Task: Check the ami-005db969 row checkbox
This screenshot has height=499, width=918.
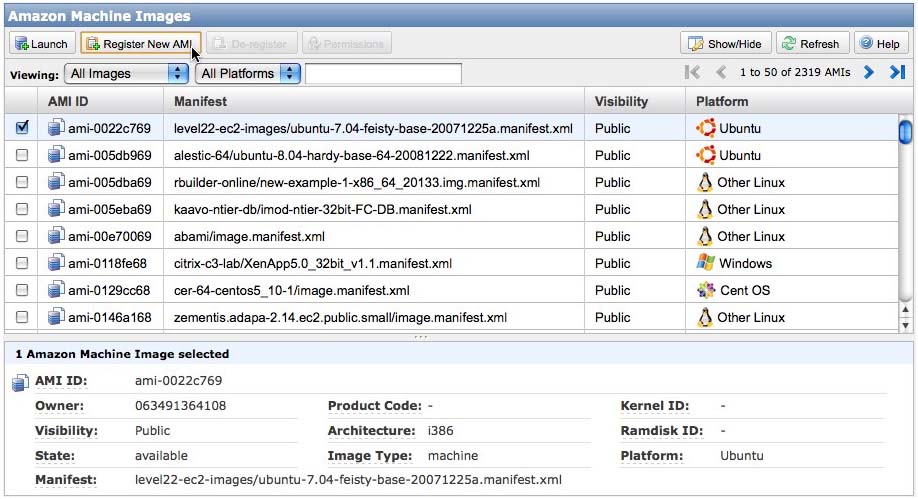Action: [22, 155]
